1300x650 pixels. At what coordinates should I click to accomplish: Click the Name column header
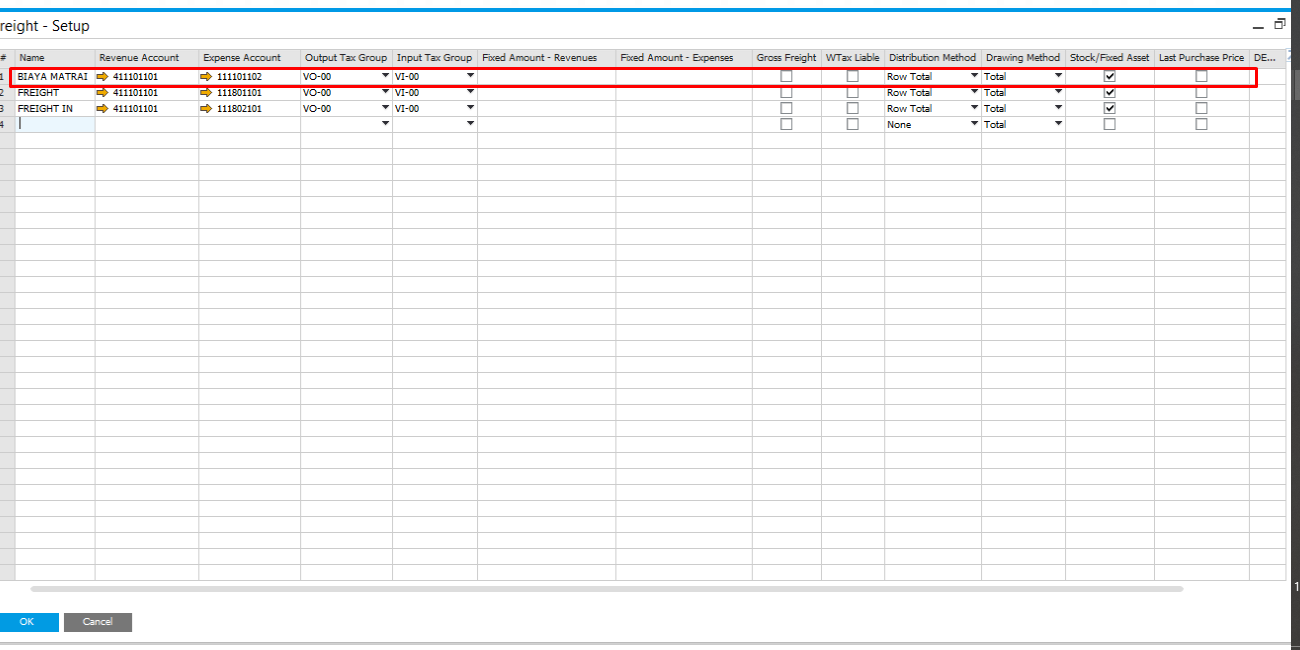tap(55, 58)
